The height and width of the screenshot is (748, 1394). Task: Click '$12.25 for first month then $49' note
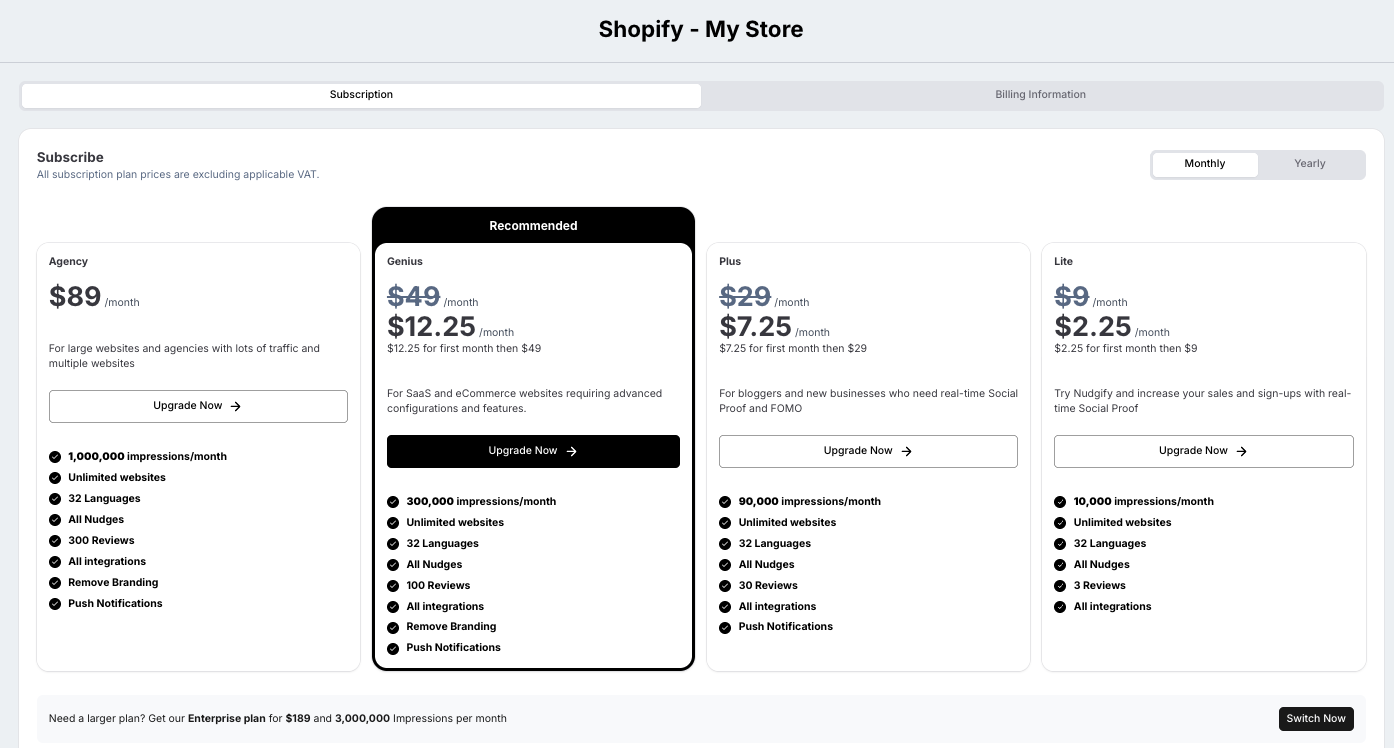click(464, 349)
